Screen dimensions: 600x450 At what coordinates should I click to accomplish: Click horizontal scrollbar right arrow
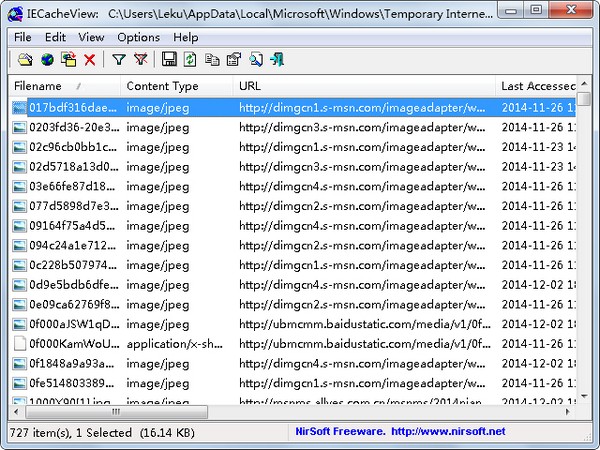568,412
